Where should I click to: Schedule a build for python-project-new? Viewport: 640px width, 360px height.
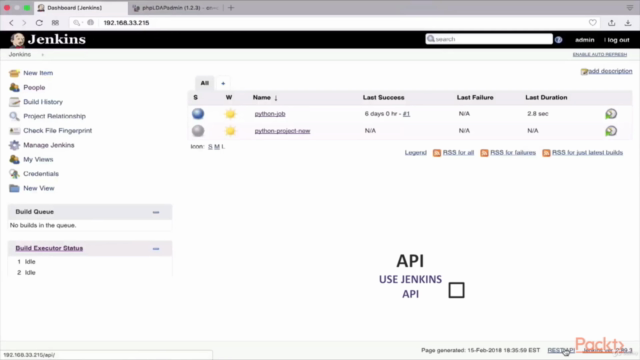(611, 131)
